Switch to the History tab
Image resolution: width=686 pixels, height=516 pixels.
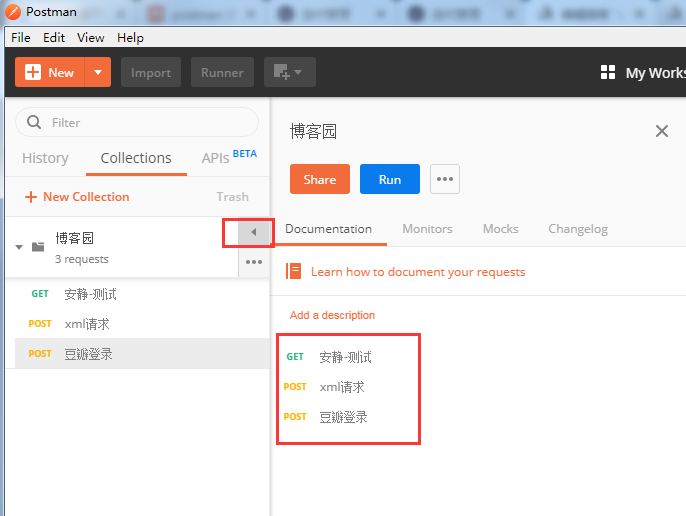pos(45,158)
